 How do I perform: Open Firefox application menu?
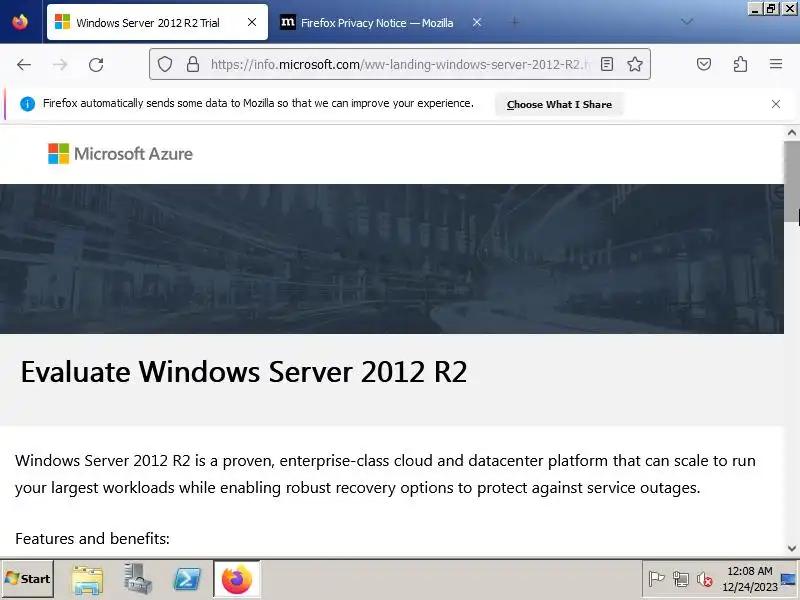point(776,64)
